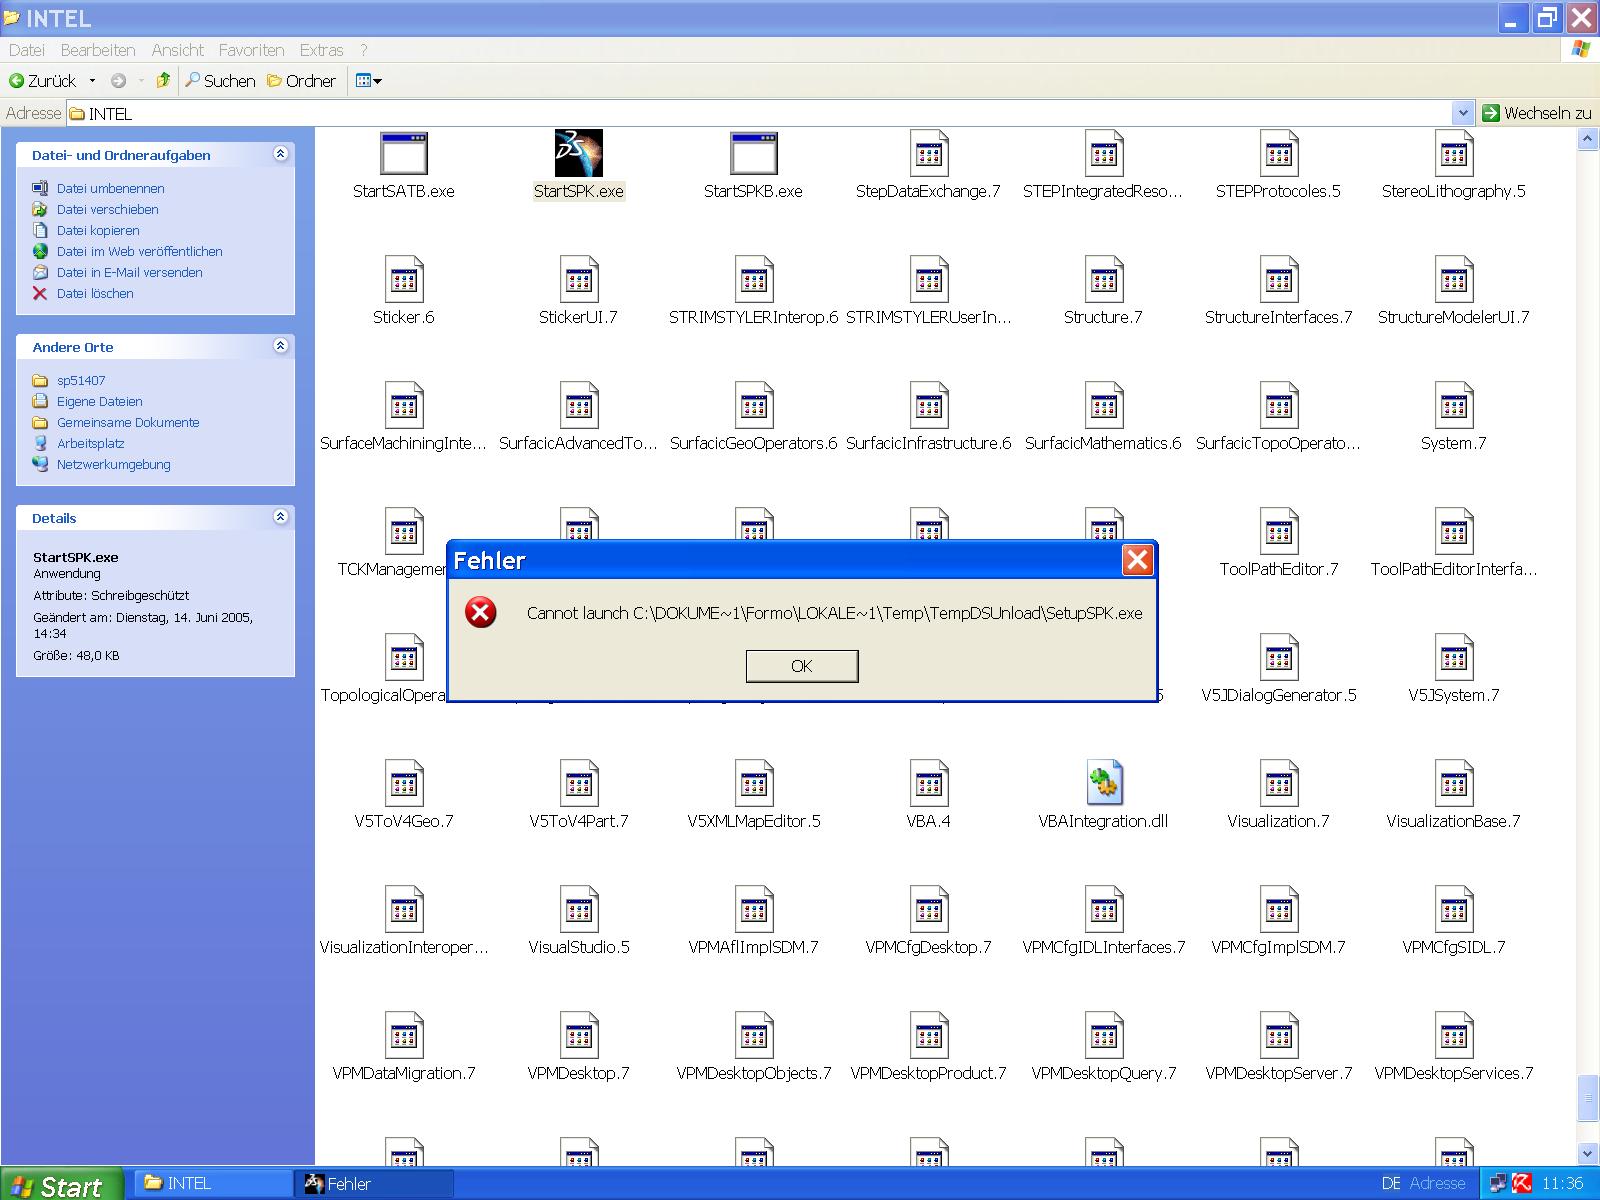The image size is (1600, 1200).
Task: Click the INTEL address field
Action: [x=760, y=113]
